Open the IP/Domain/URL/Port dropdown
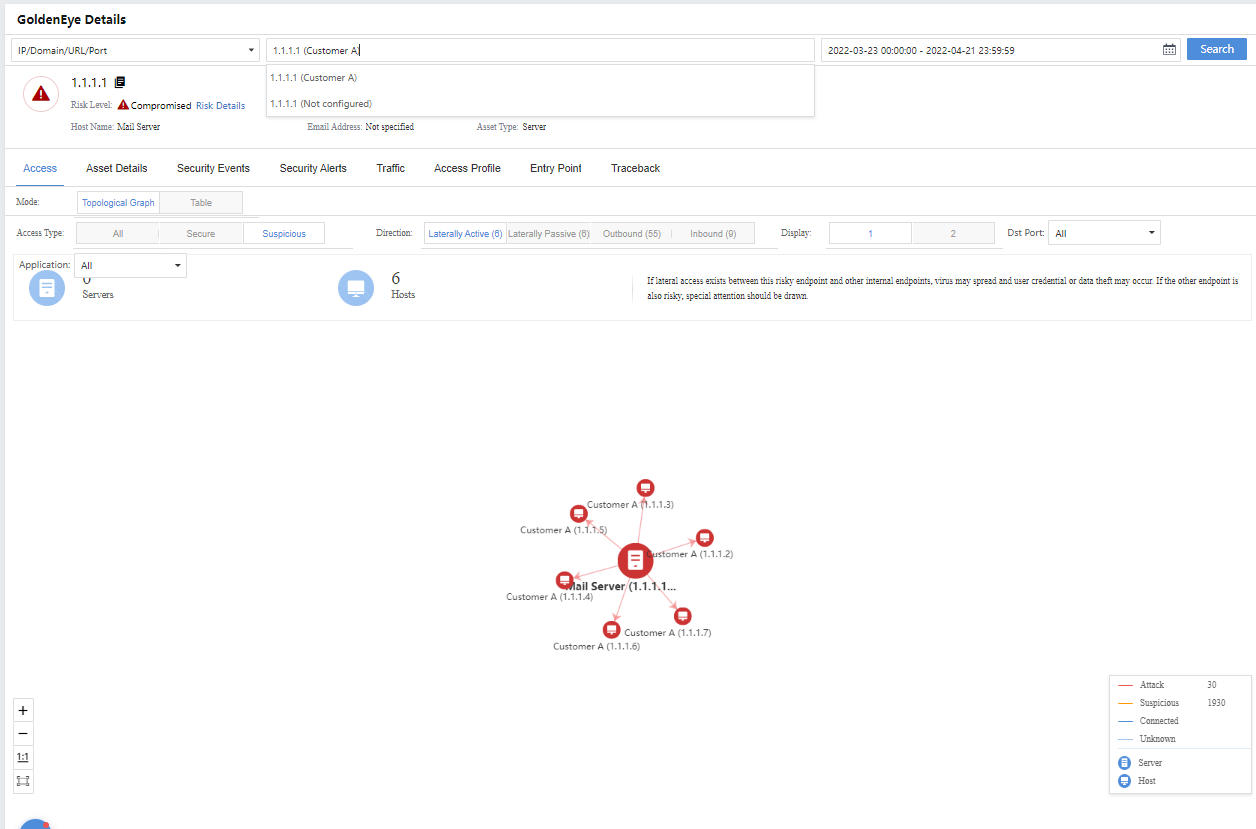 click(135, 50)
